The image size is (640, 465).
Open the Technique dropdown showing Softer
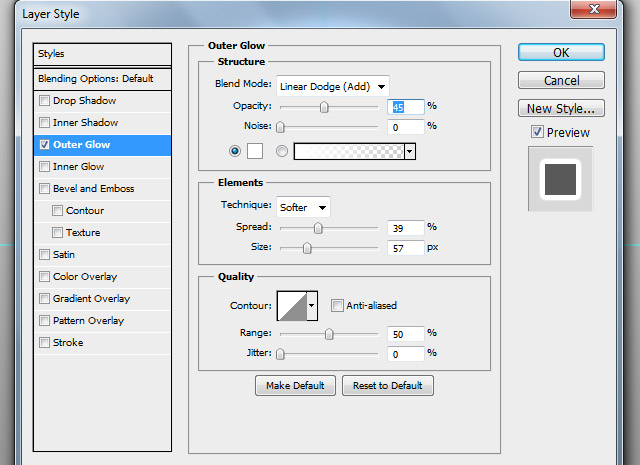coord(303,207)
